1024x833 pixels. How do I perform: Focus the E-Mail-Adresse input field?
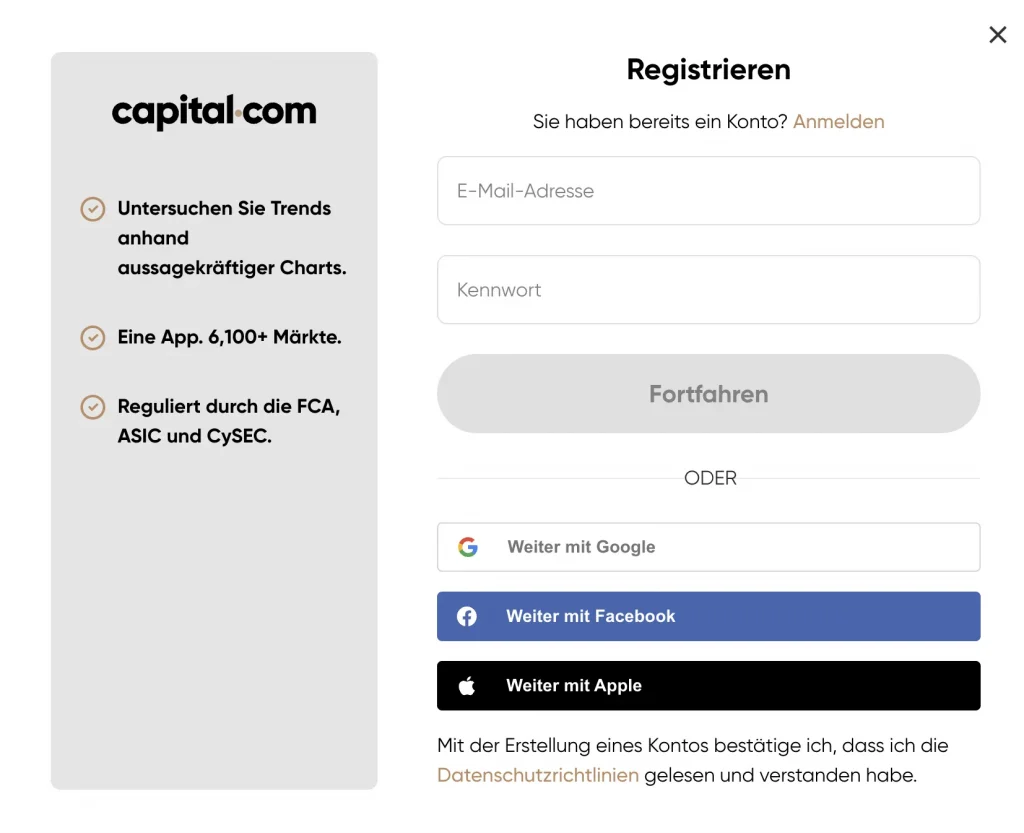(708, 191)
